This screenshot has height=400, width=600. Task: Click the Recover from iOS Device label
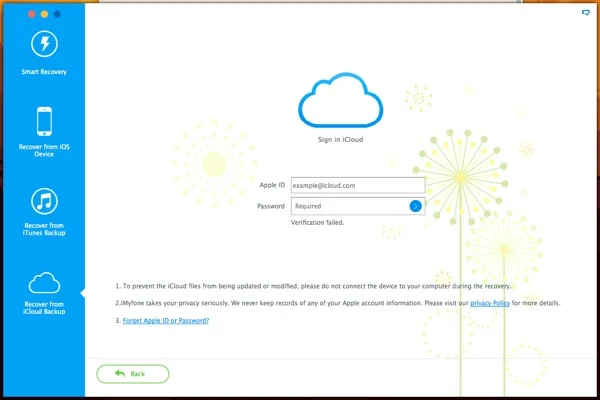[x=44, y=150]
